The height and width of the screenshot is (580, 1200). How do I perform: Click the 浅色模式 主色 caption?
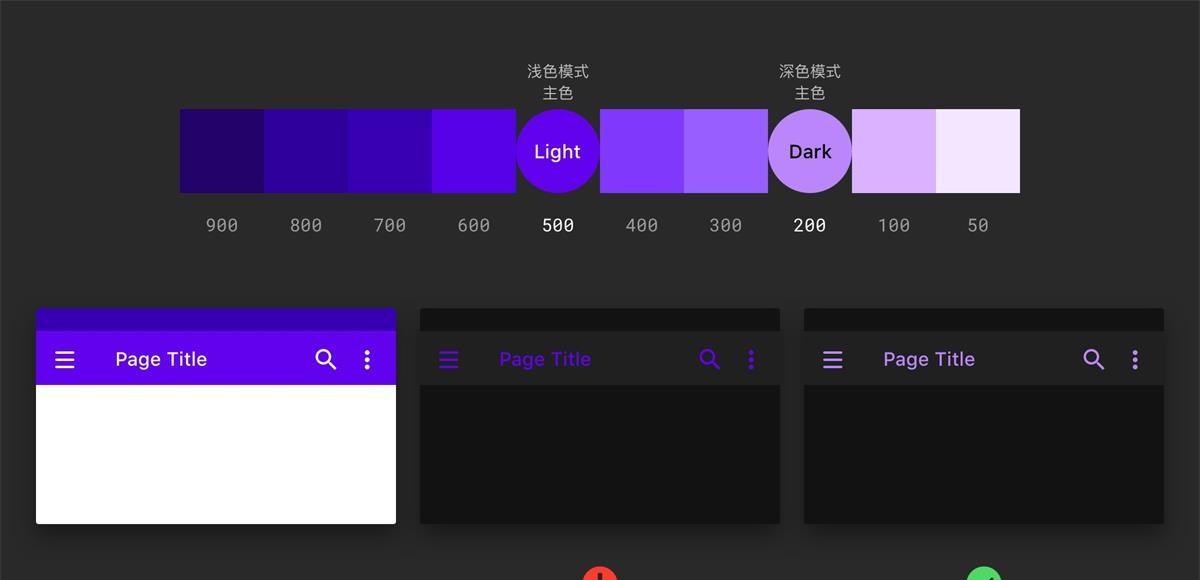(x=558, y=82)
